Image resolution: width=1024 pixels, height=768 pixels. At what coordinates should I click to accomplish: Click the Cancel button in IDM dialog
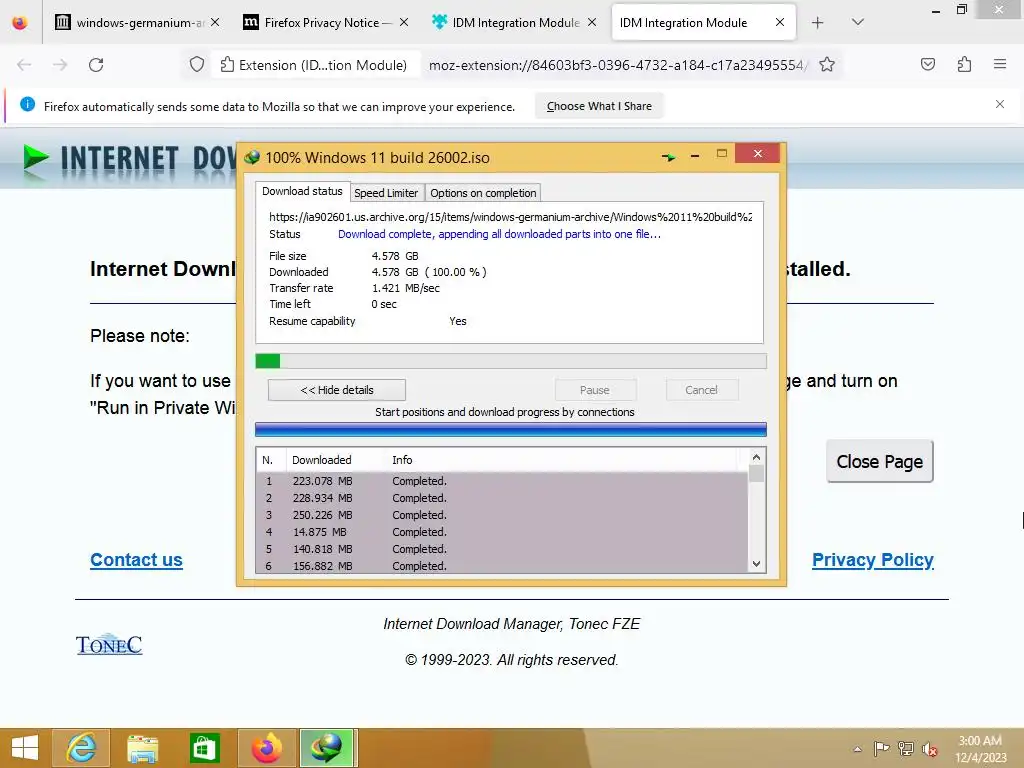(702, 390)
